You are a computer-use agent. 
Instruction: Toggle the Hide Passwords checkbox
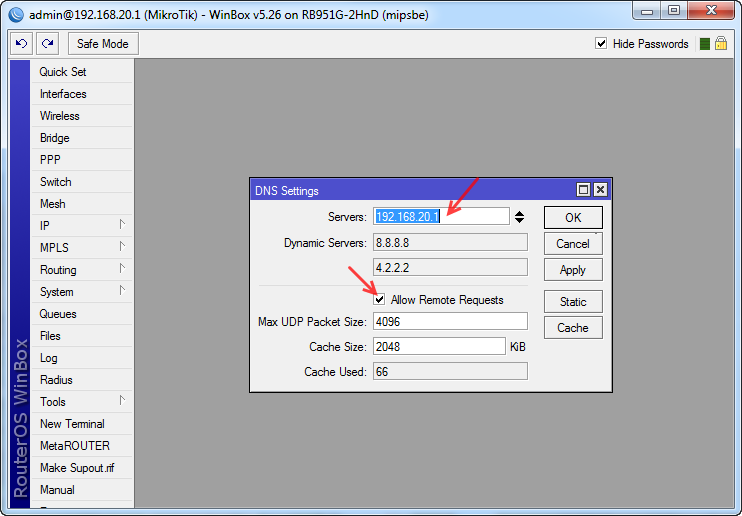pyautogui.click(x=601, y=44)
